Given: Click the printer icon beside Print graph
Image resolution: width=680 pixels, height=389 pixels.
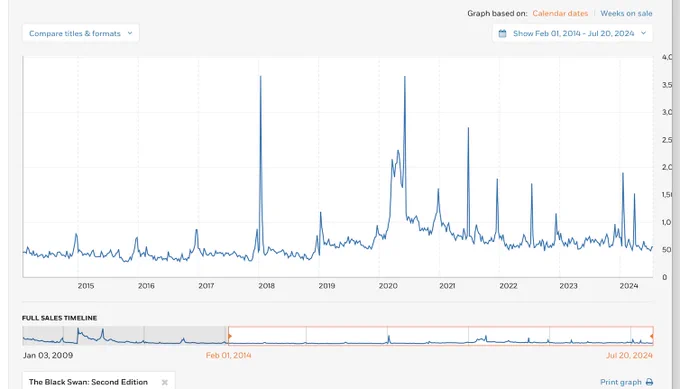Looking at the screenshot, I should [649, 382].
